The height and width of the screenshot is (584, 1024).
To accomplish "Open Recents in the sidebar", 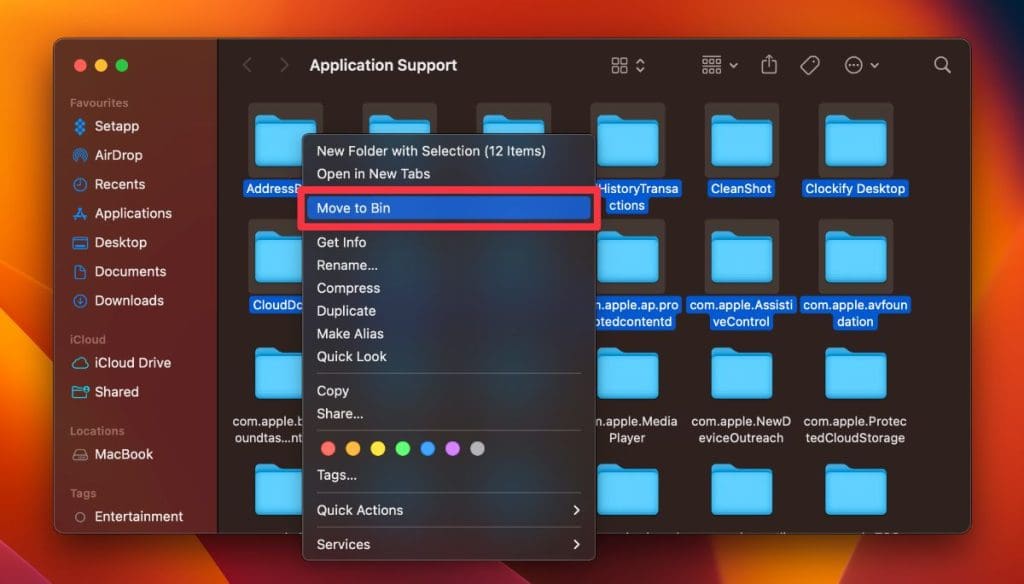I will (x=108, y=184).
